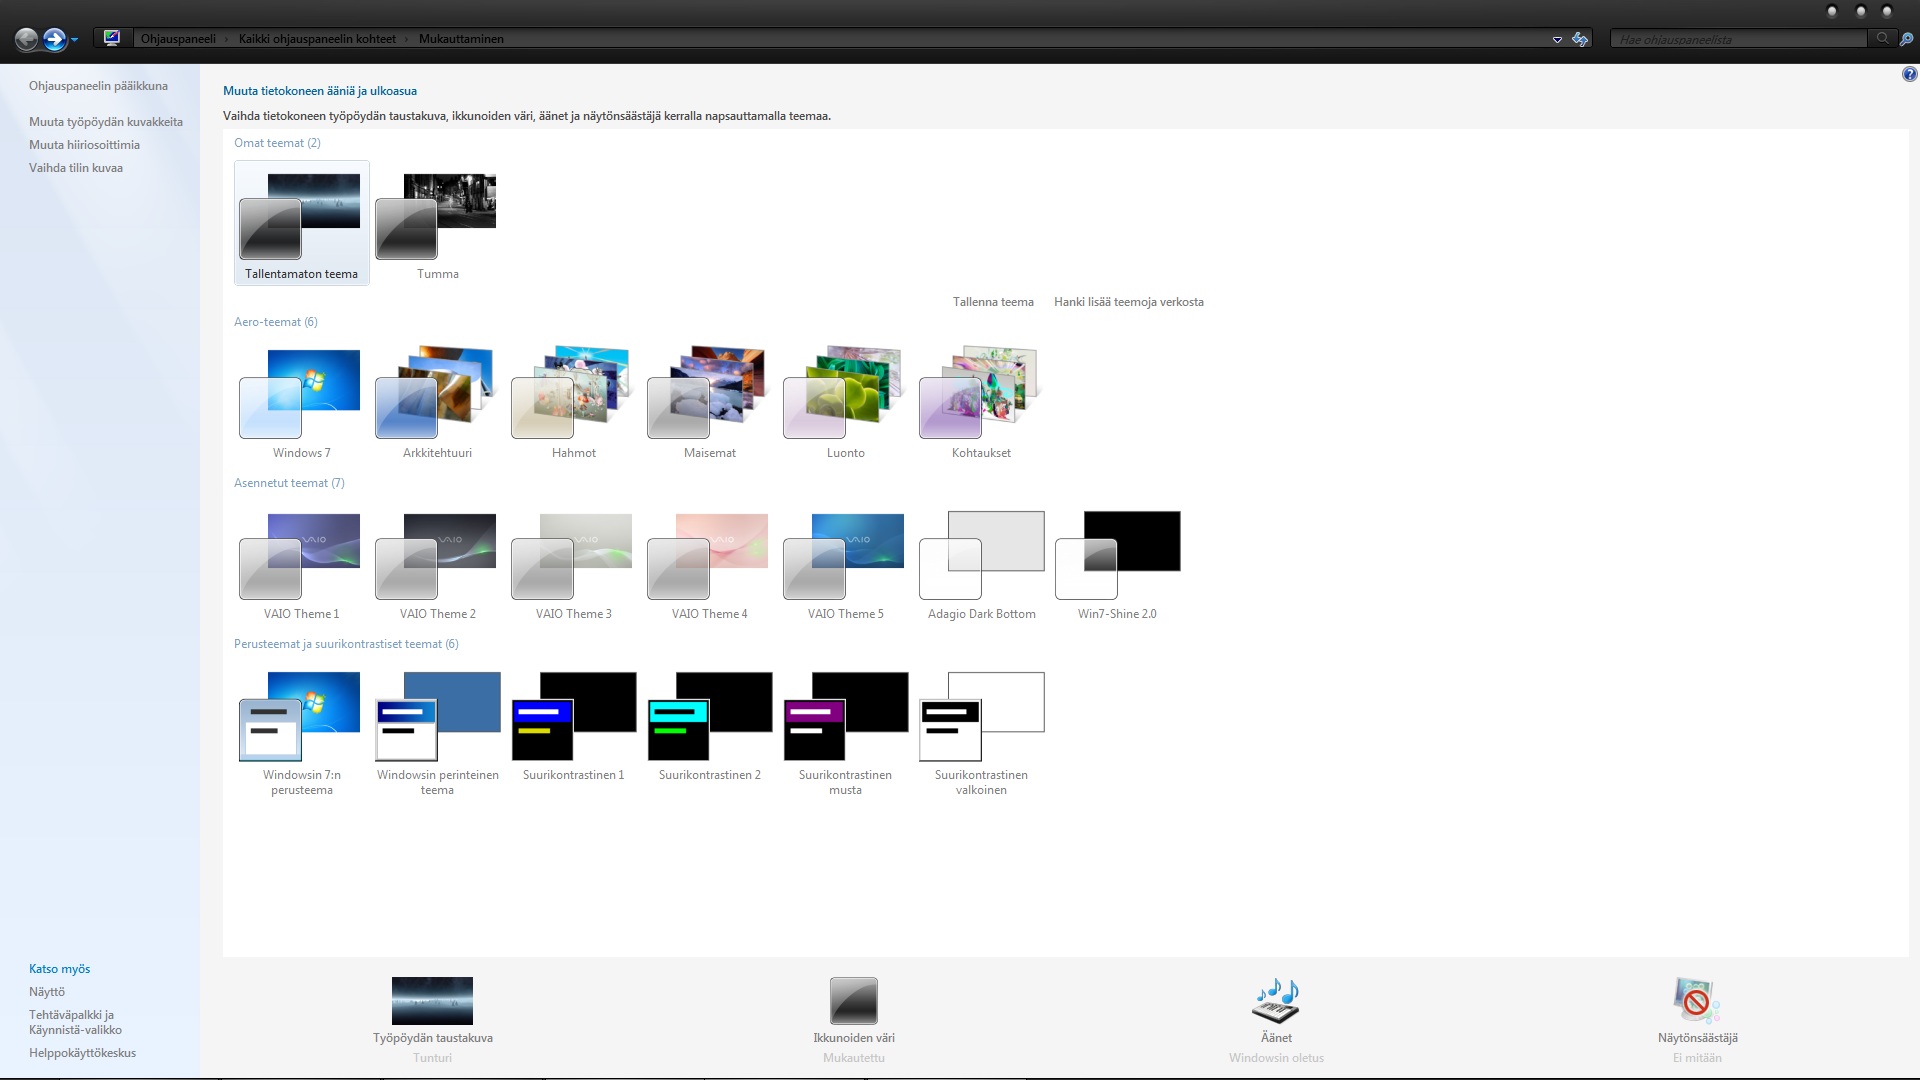Click Hanki lisää teemoja verkosta

tap(1128, 302)
